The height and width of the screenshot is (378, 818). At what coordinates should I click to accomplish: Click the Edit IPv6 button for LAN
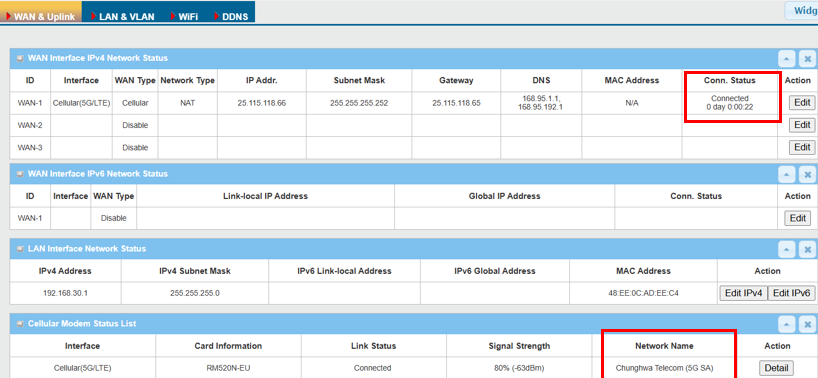791,293
